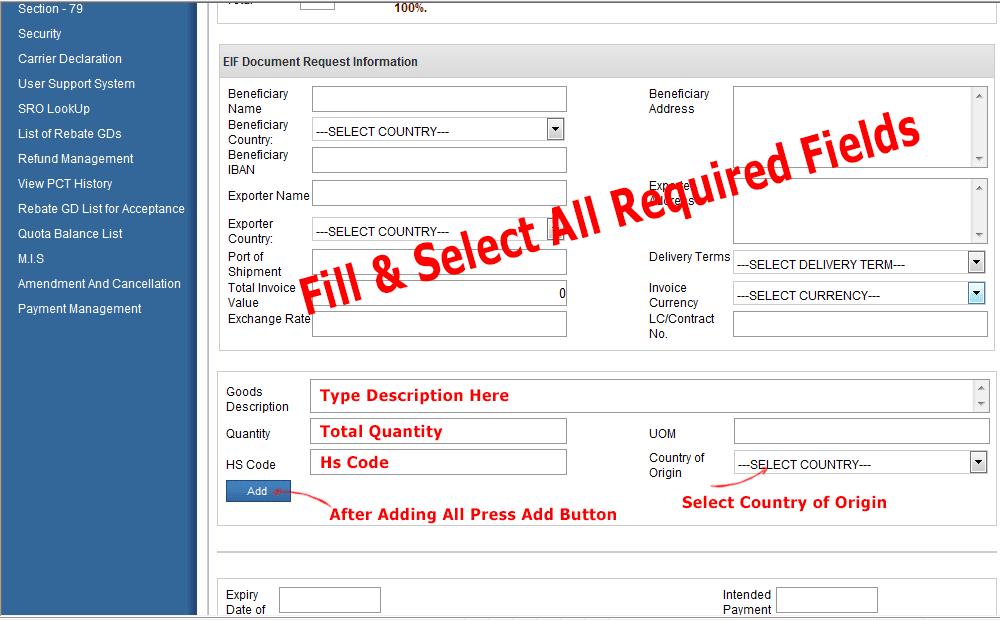Screen dimensions: 1000x620
Task: Click Beneficiary Address scroll up arrow
Action: pos(979,96)
